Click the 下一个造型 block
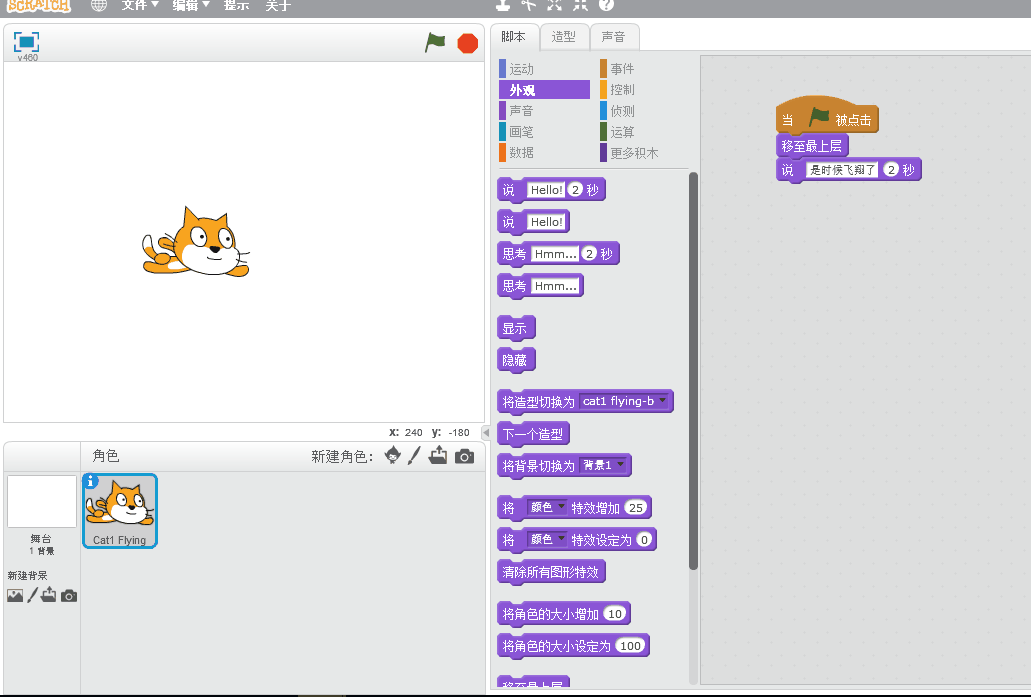 click(x=533, y=434)
